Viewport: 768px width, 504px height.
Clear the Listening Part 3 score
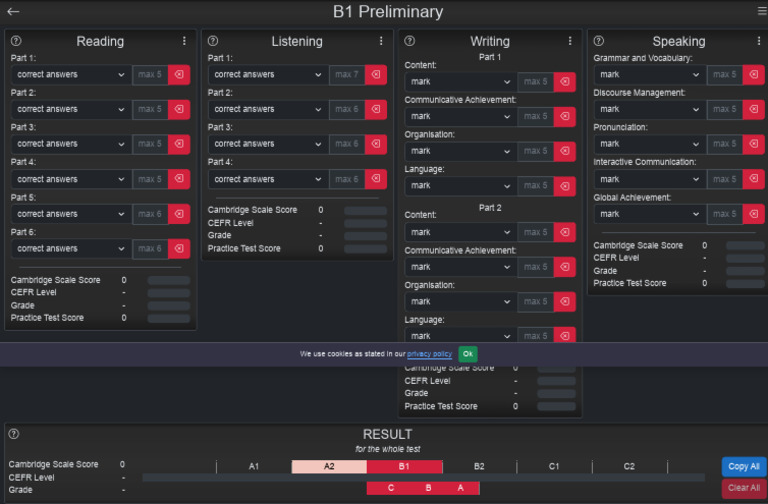375,144
